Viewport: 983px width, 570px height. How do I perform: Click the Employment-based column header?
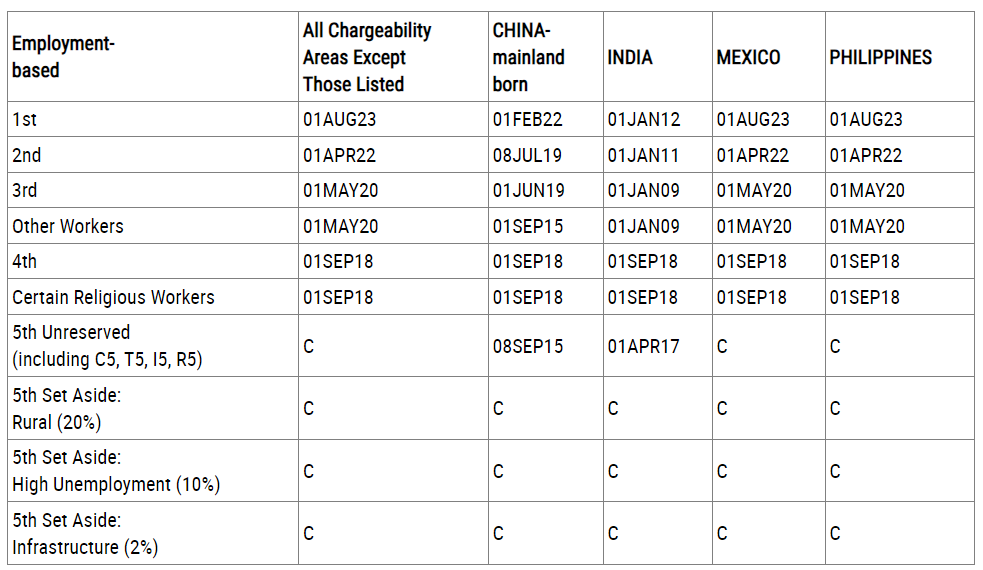[x=63, y=57]
